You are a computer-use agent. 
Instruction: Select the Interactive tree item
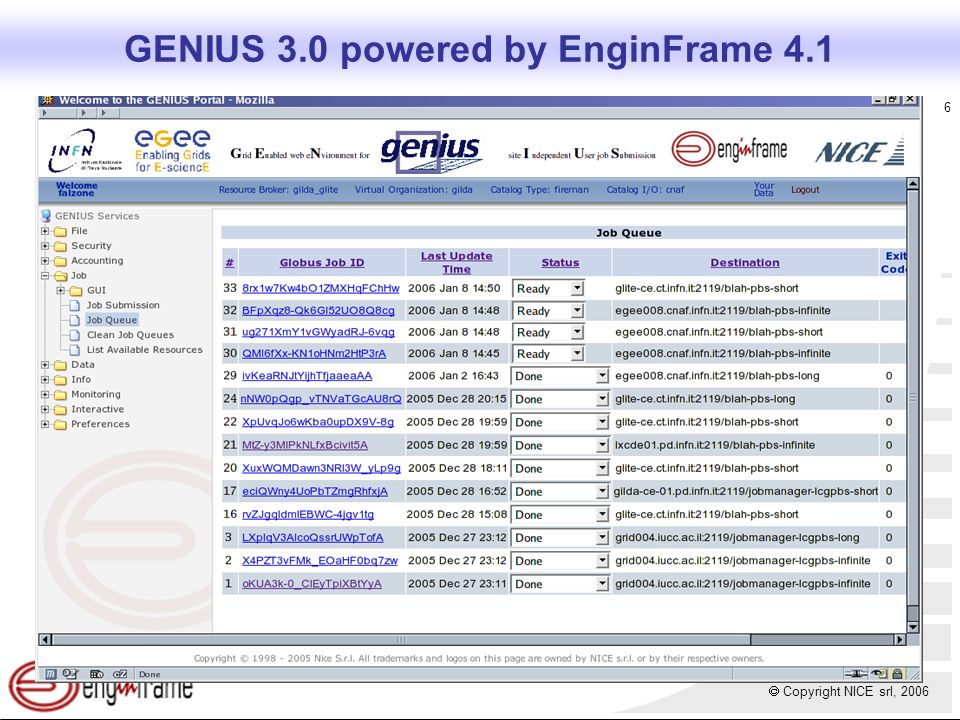coord(97,409)
